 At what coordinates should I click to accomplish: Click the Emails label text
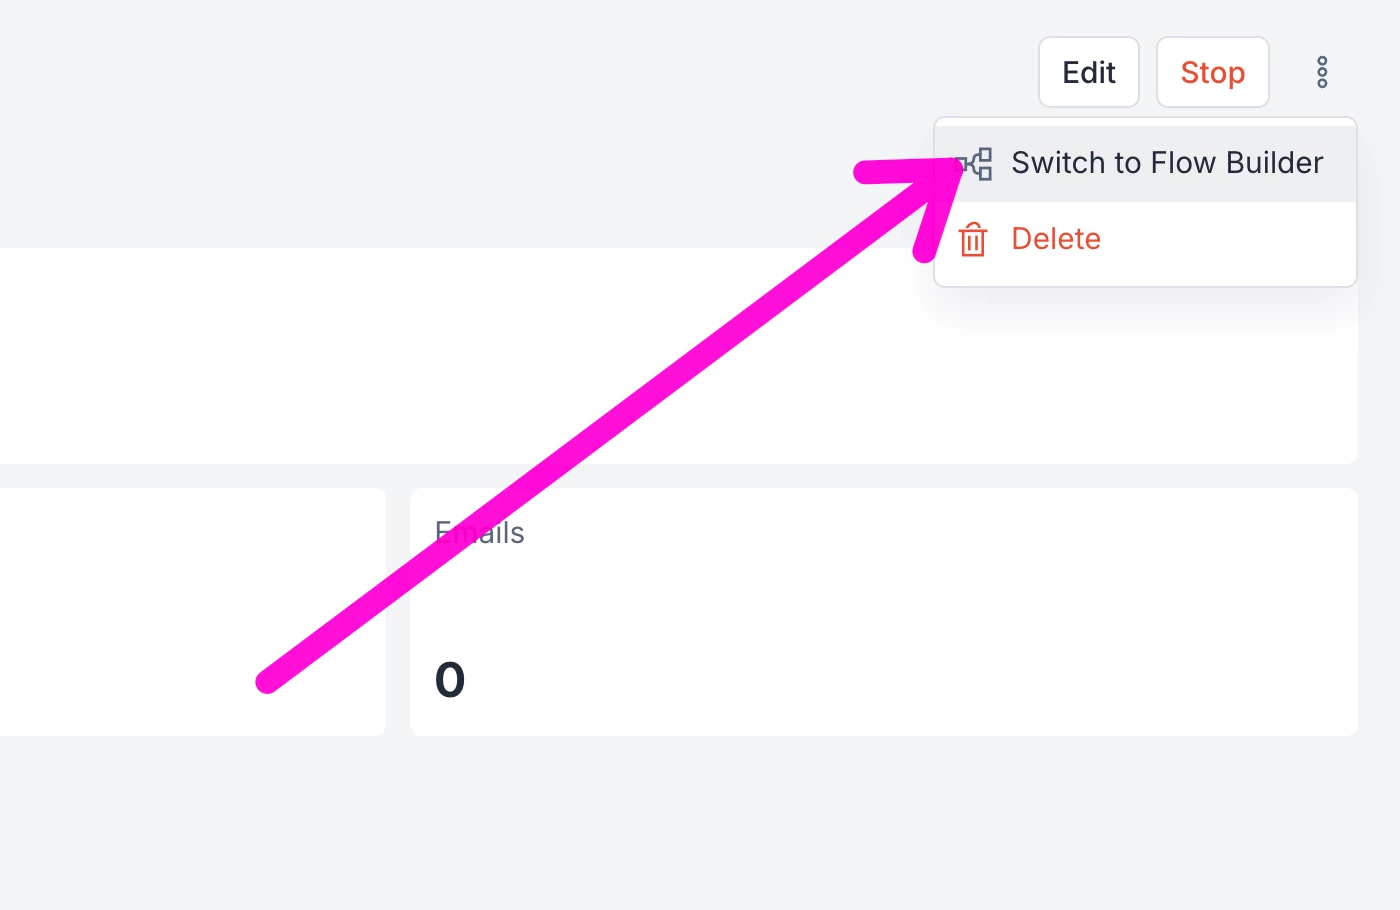[480, 533]
